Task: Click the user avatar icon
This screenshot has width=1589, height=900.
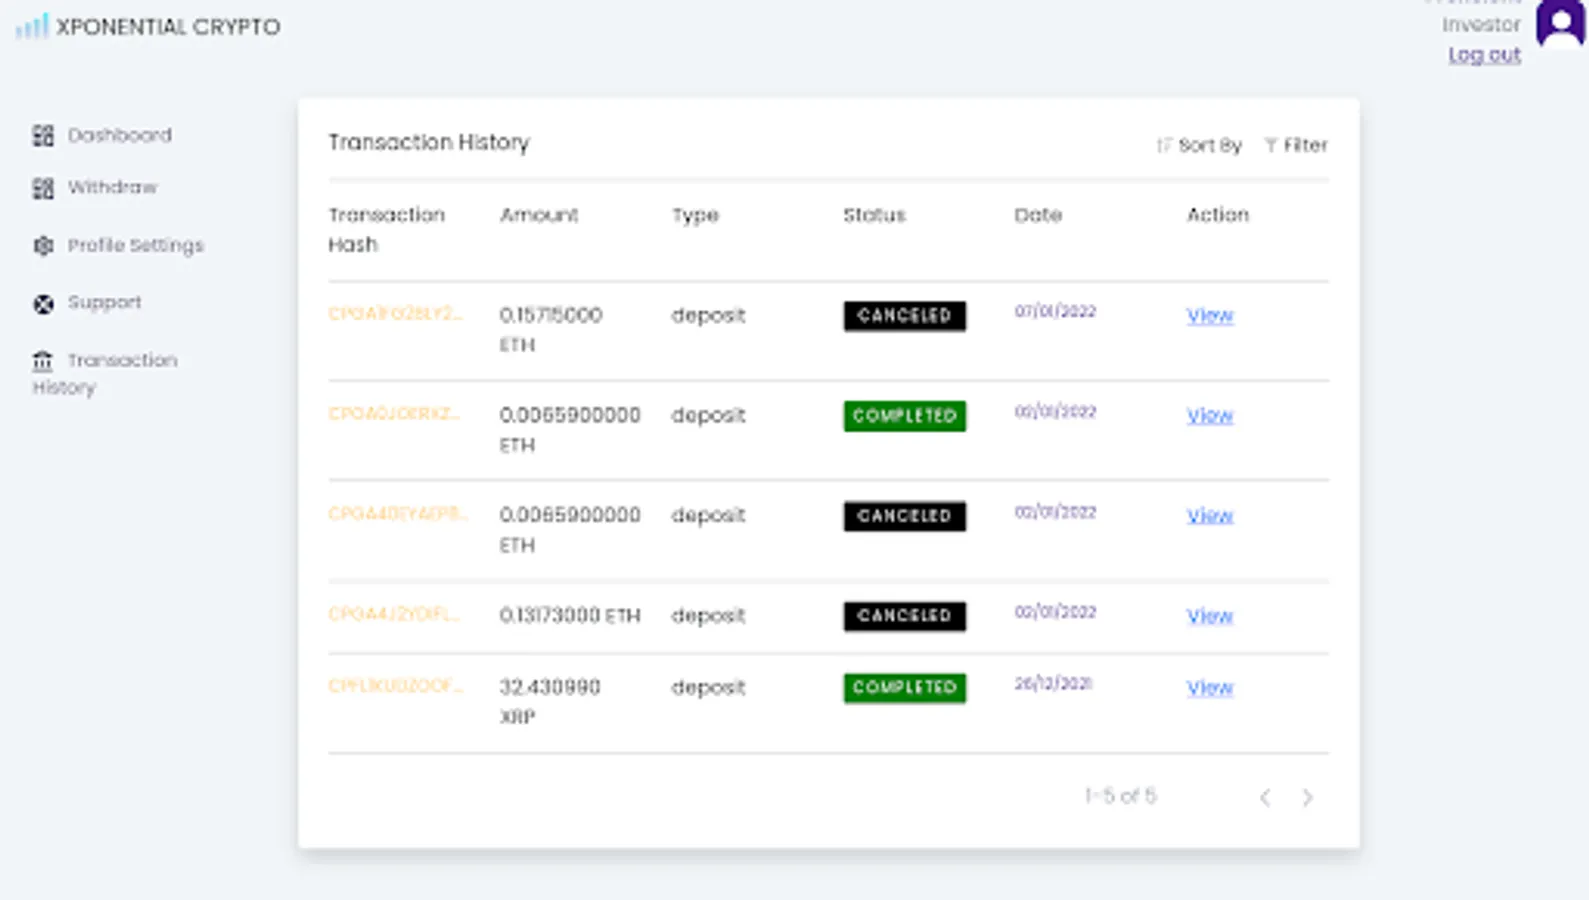Action: (x=1560, y=24)
